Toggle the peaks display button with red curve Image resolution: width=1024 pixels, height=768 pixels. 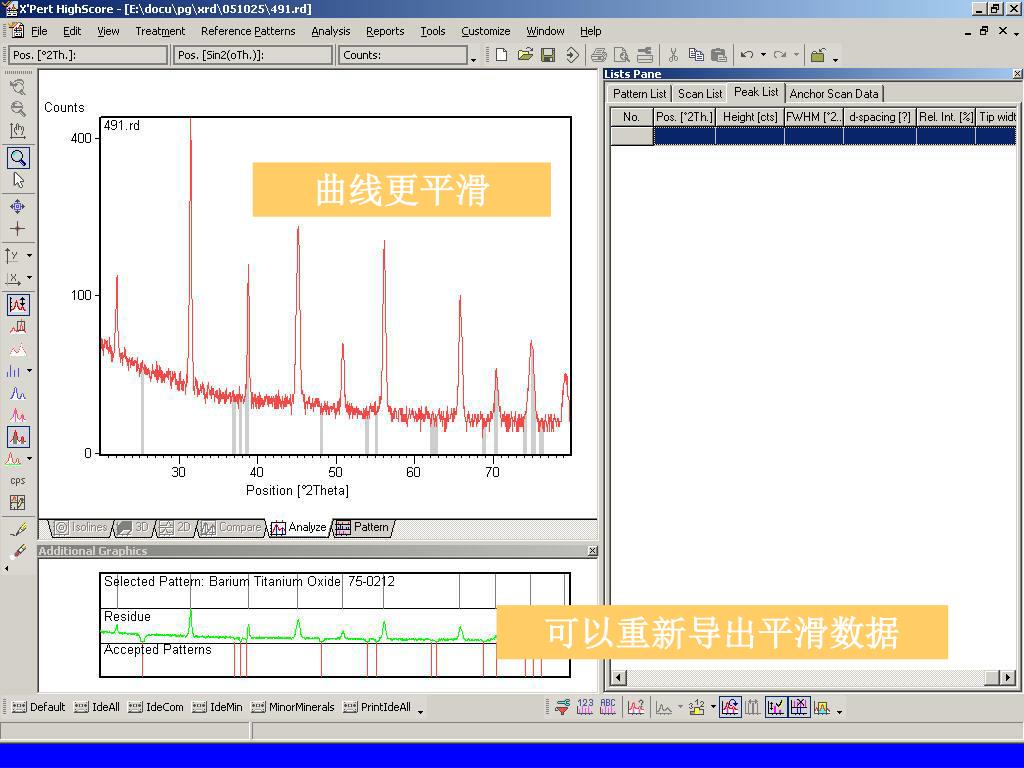pyautogui.click(x=18, y=304)
